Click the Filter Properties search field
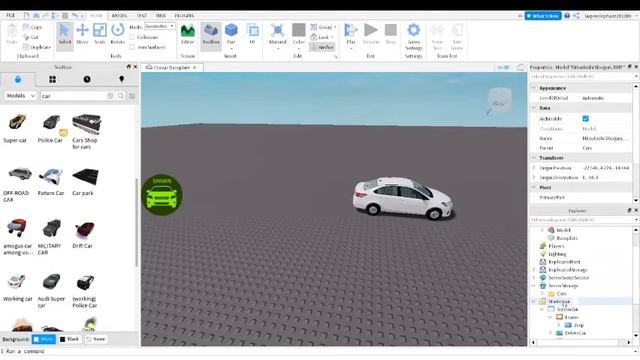 [x=581, y=77]
